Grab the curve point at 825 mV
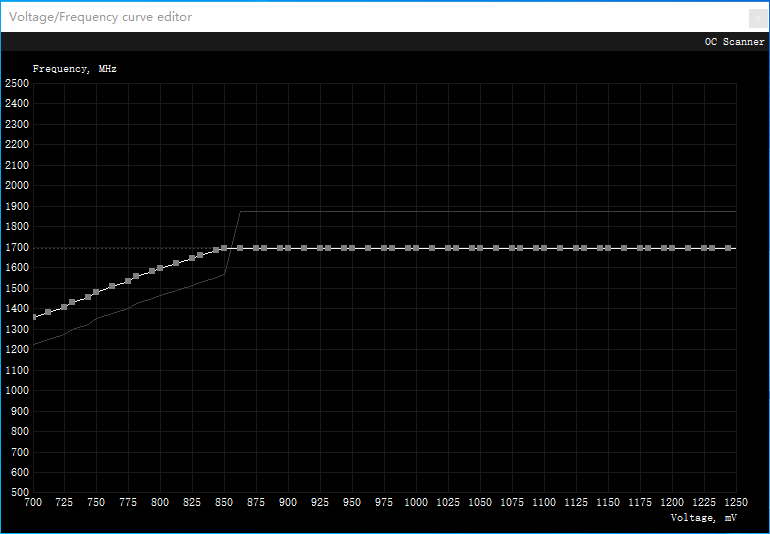770x534 pixels. 192,258
